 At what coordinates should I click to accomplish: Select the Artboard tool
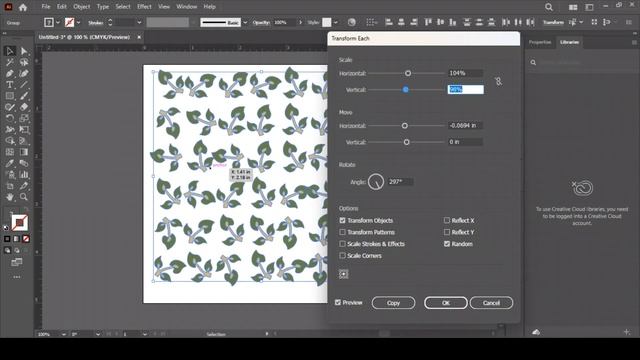point(10,186)
